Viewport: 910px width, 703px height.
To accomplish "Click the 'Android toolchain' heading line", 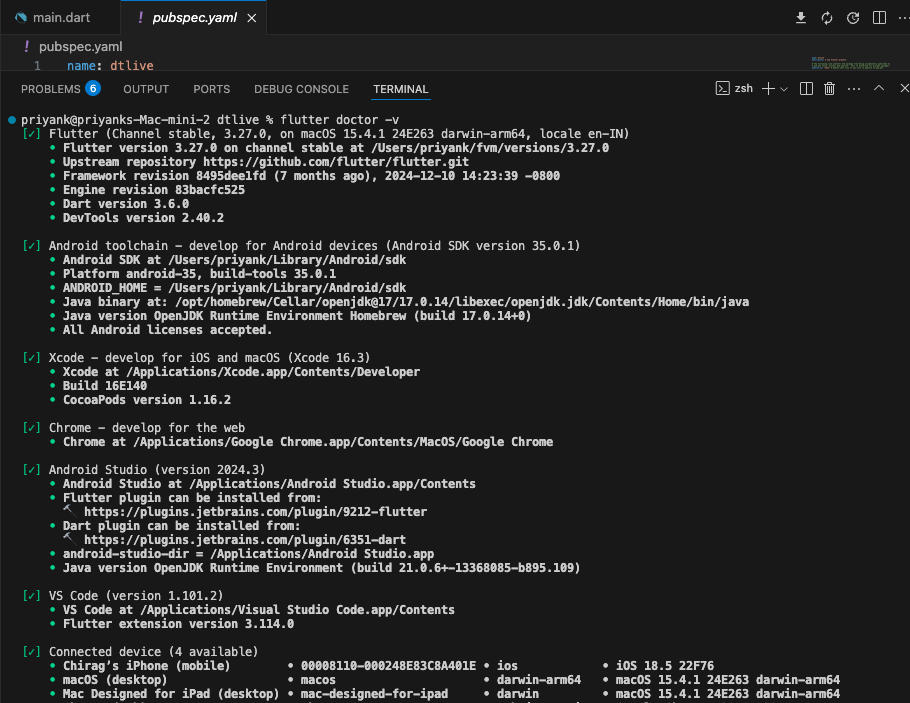I will click(x=314, y=246).
